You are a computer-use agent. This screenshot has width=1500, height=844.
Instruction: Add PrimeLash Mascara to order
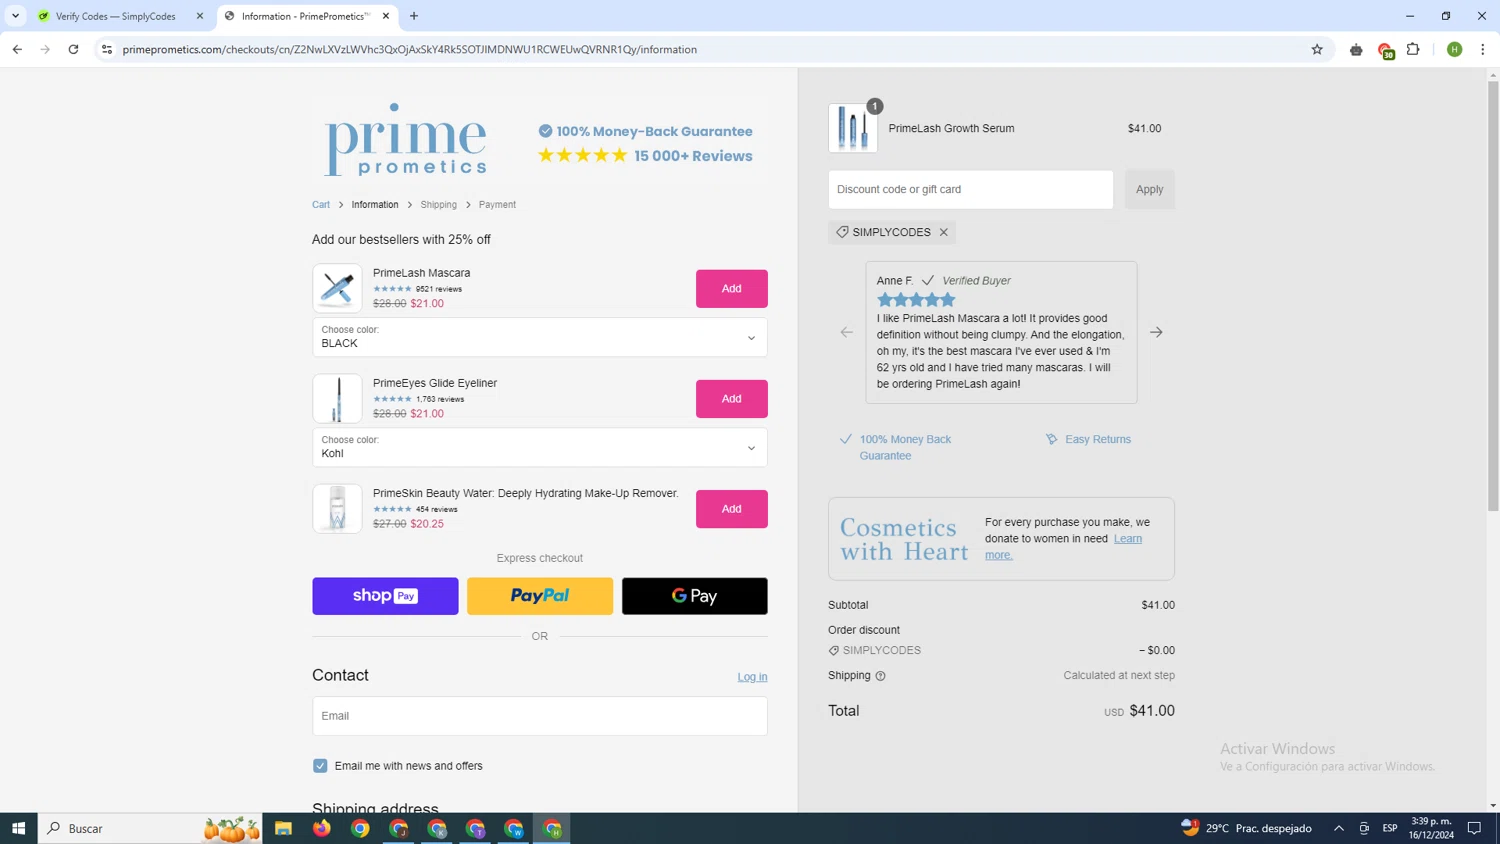(732, 289)
